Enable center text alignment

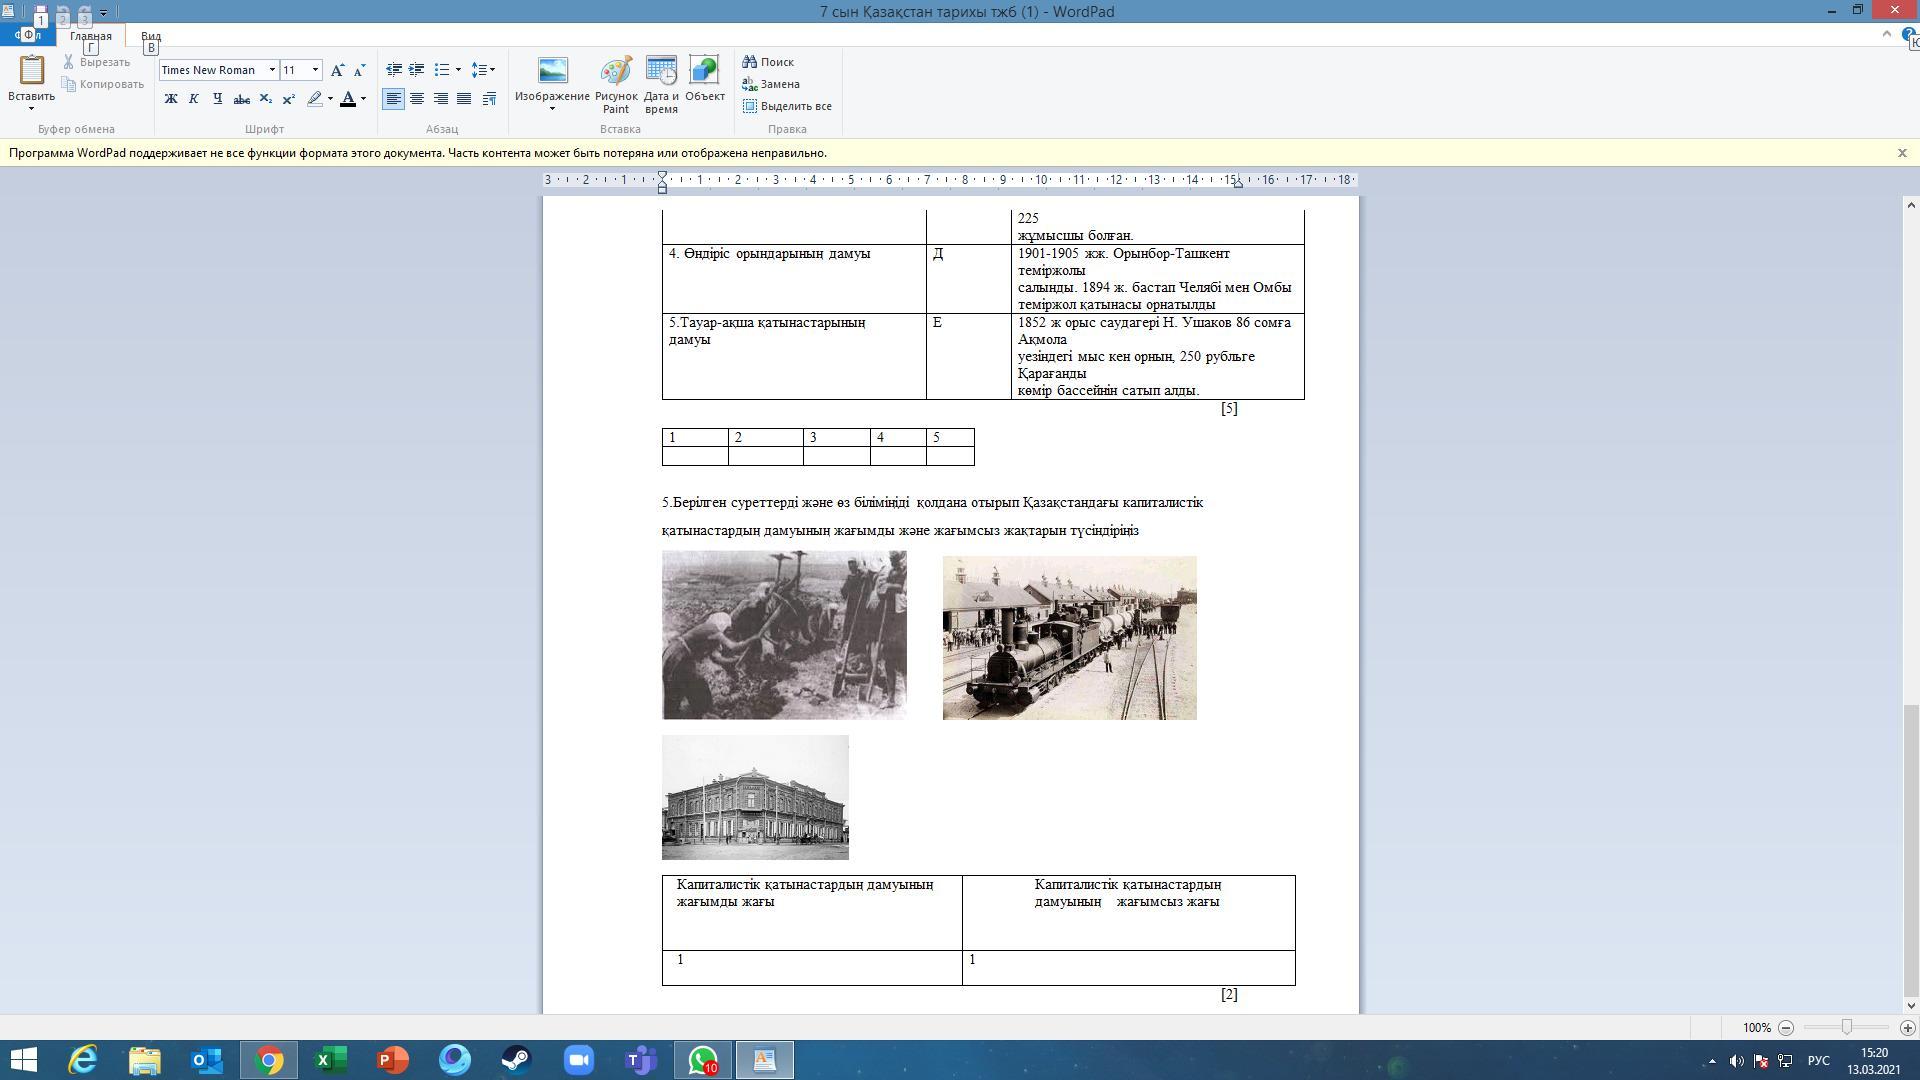pyautogui.click(x=417, y=99)
